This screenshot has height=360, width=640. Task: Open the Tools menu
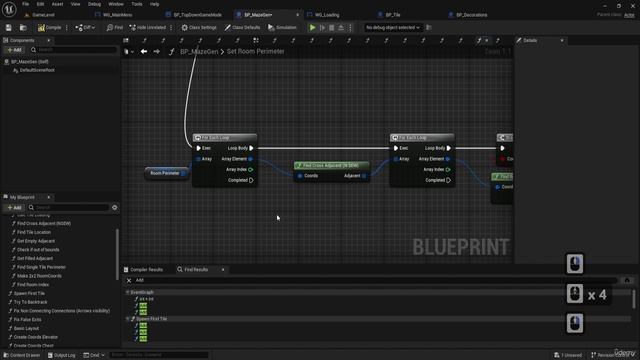pyautogui.click(x=137, y=4)
